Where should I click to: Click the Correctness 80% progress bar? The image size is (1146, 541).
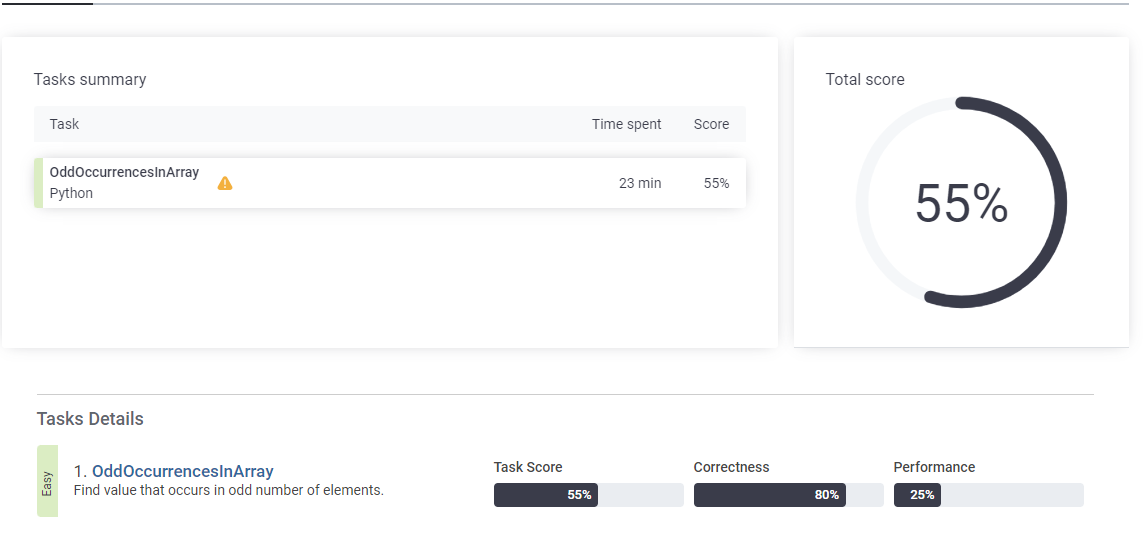(788, 495)
